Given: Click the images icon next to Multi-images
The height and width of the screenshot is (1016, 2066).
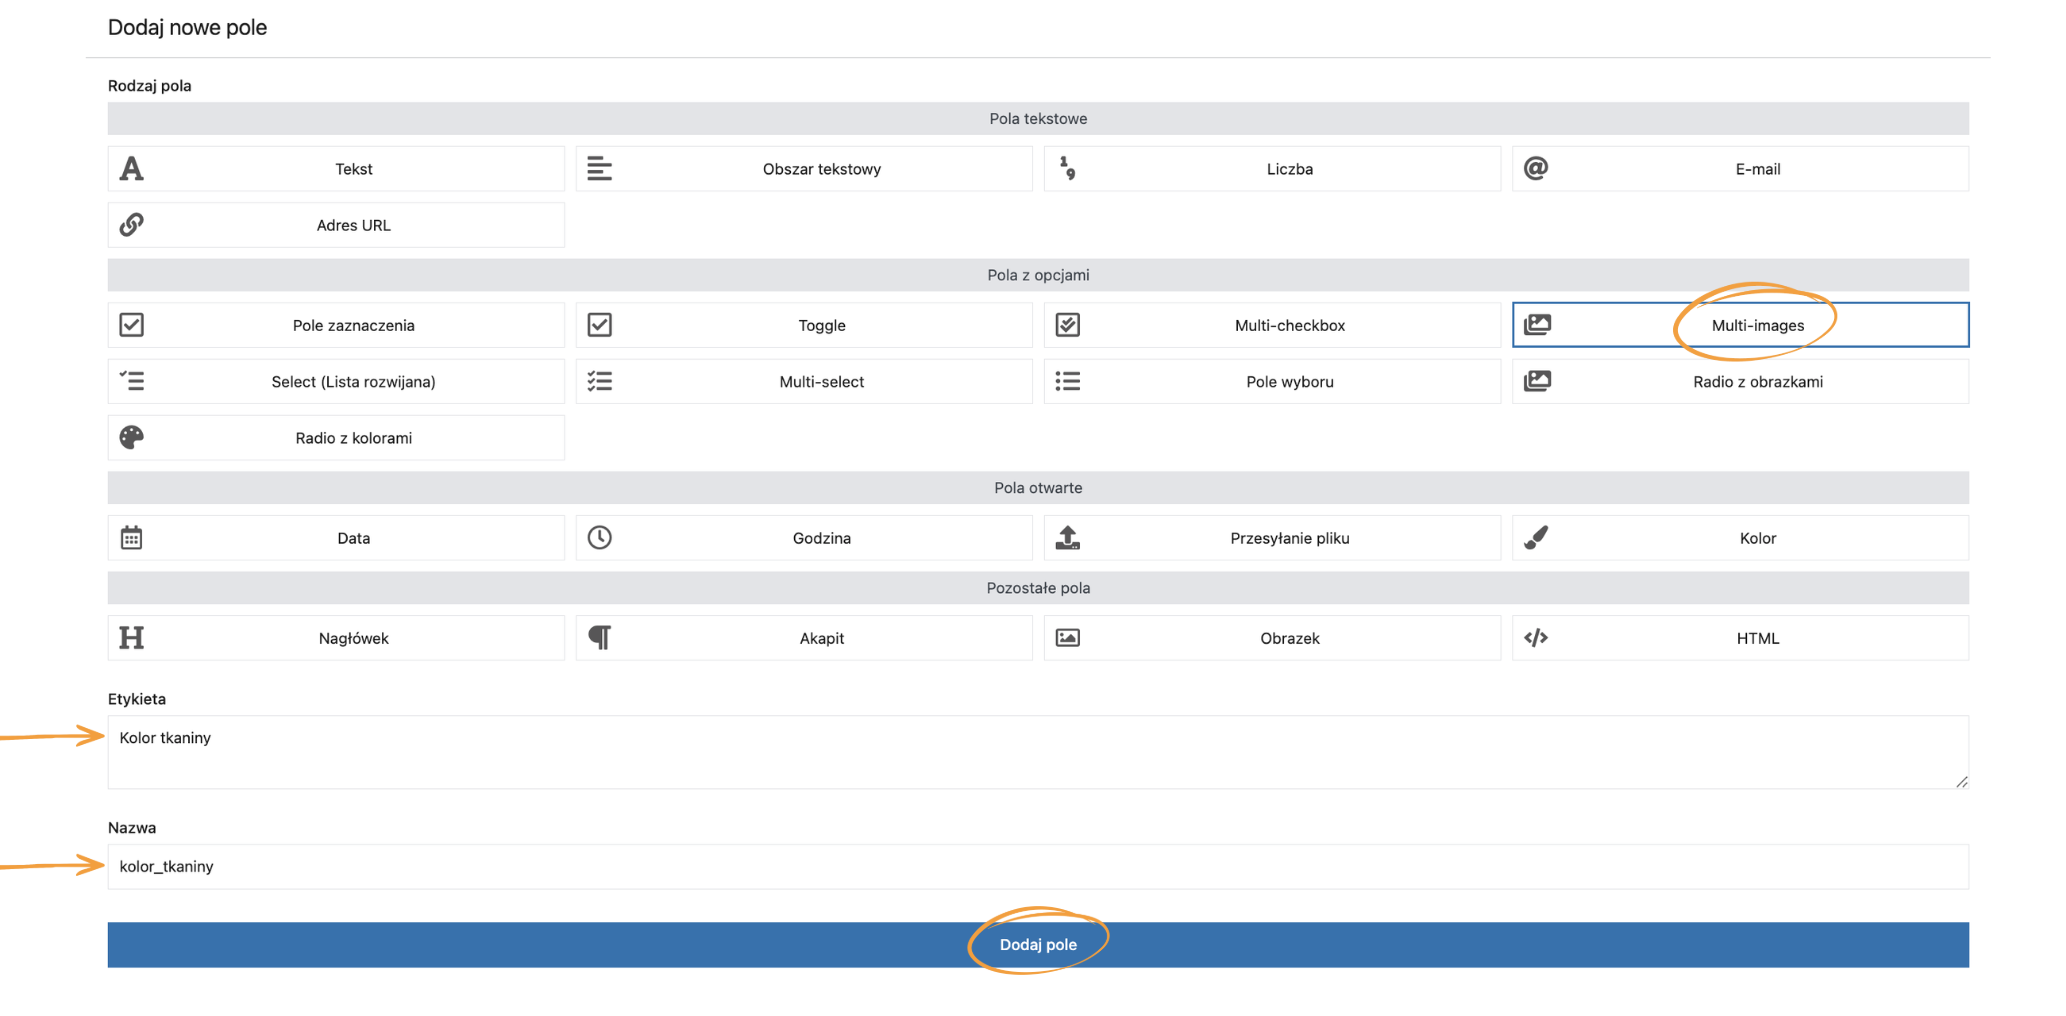Looking at the screenshot, I should (1540, 324).
